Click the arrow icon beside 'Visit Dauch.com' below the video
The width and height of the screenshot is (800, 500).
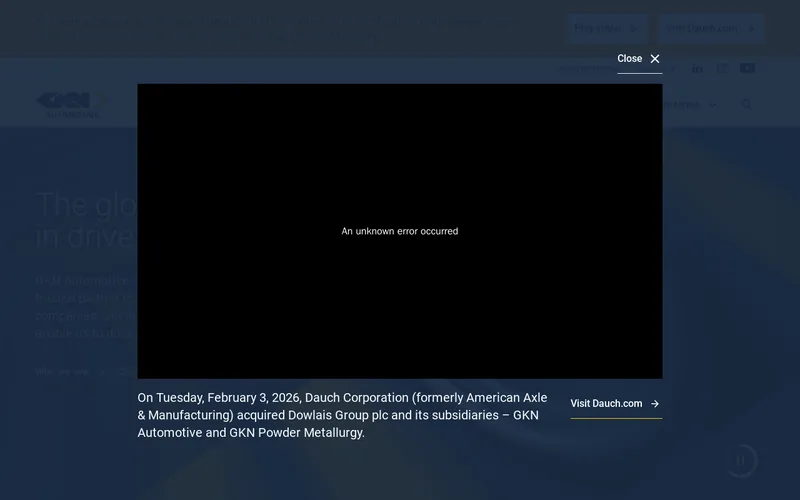pyautogui.click(x=655, y=404)
